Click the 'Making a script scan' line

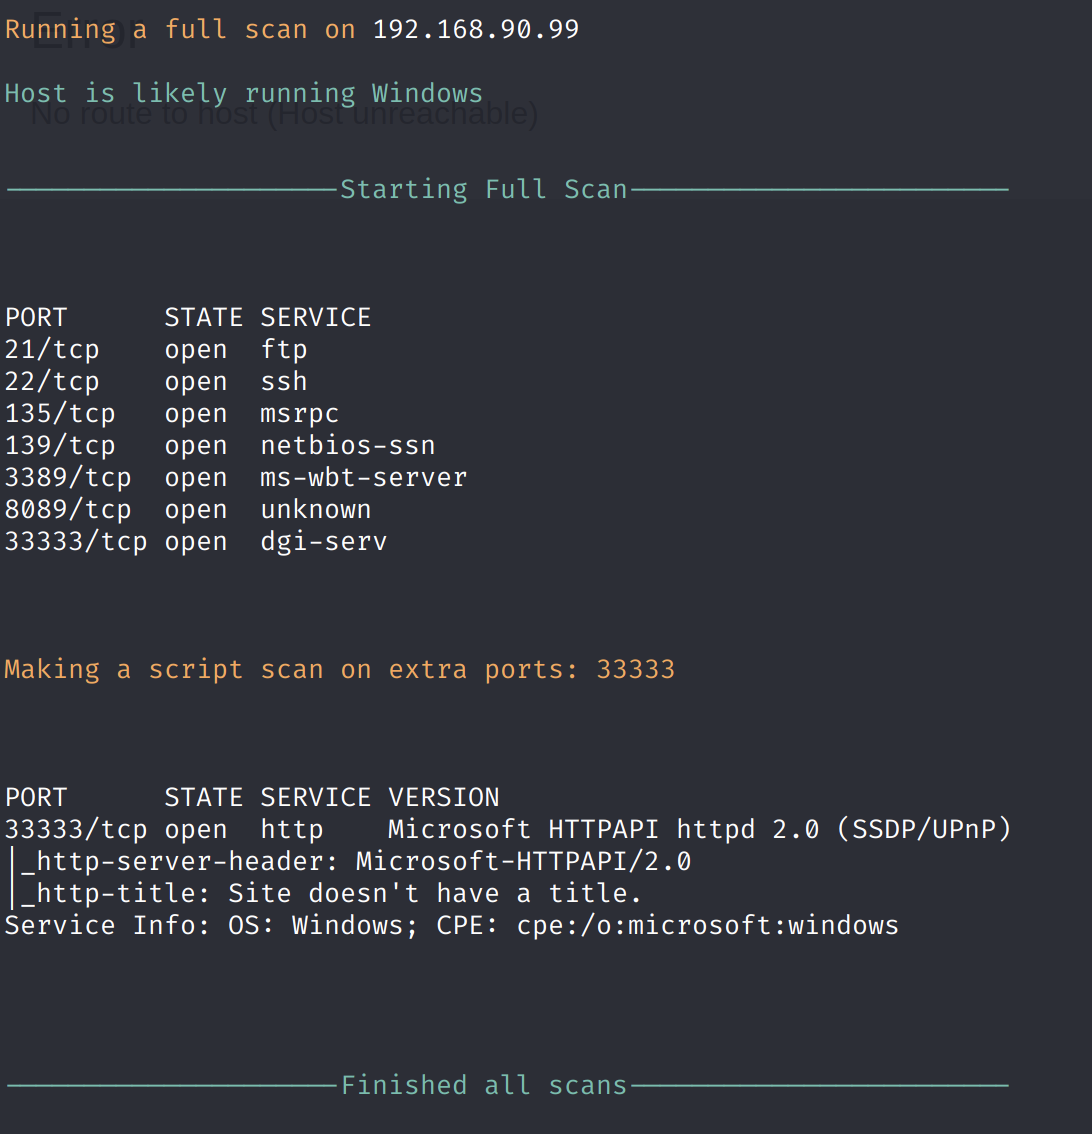coord(340,670)
